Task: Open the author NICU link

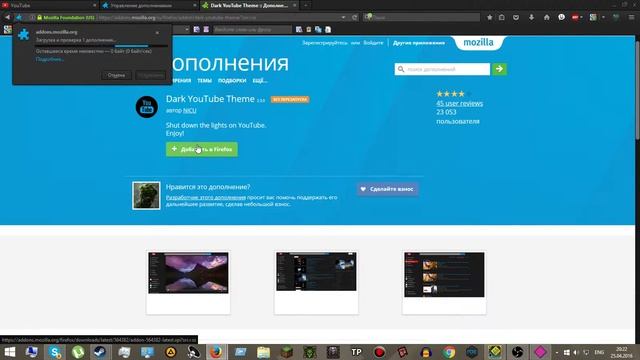Action: coord(189,110)
